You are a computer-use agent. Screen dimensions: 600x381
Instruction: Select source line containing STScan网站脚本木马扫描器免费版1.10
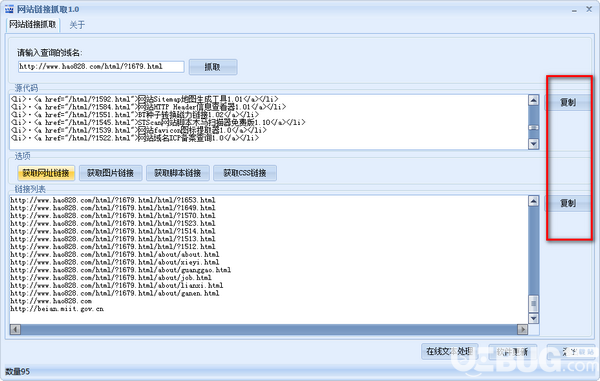click(x=158, y=122)
